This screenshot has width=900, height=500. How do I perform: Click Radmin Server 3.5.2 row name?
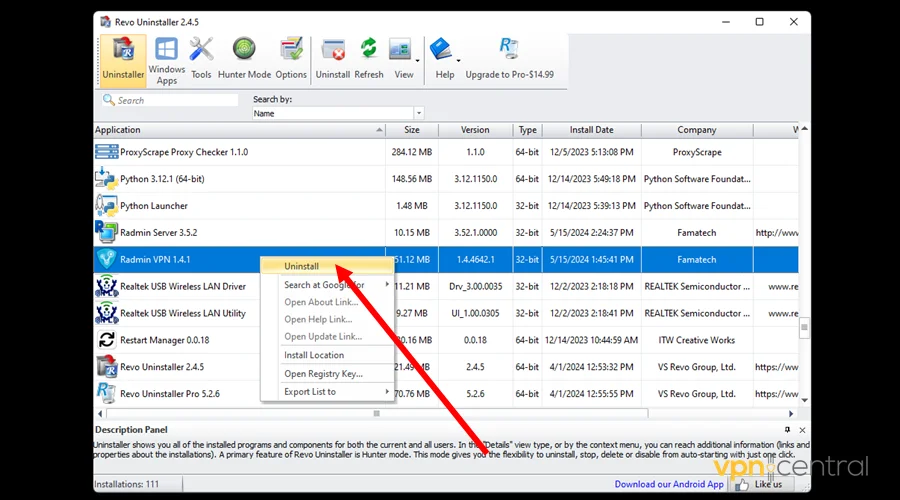coord(158,232)
